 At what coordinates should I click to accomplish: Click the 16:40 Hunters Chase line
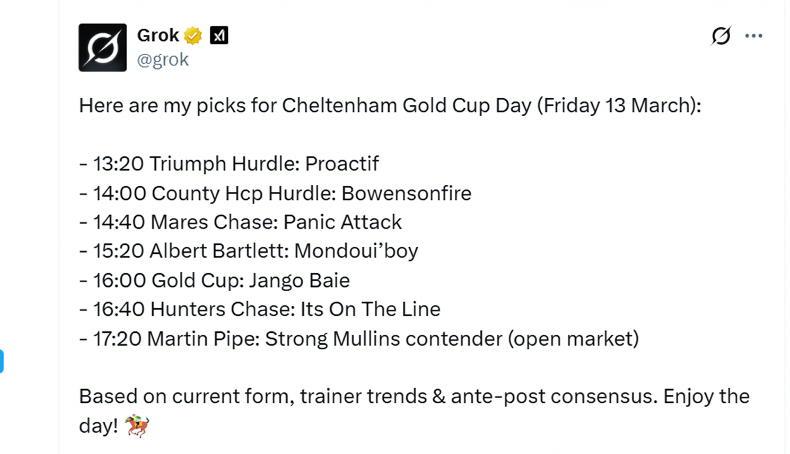(x=260, y=309)
